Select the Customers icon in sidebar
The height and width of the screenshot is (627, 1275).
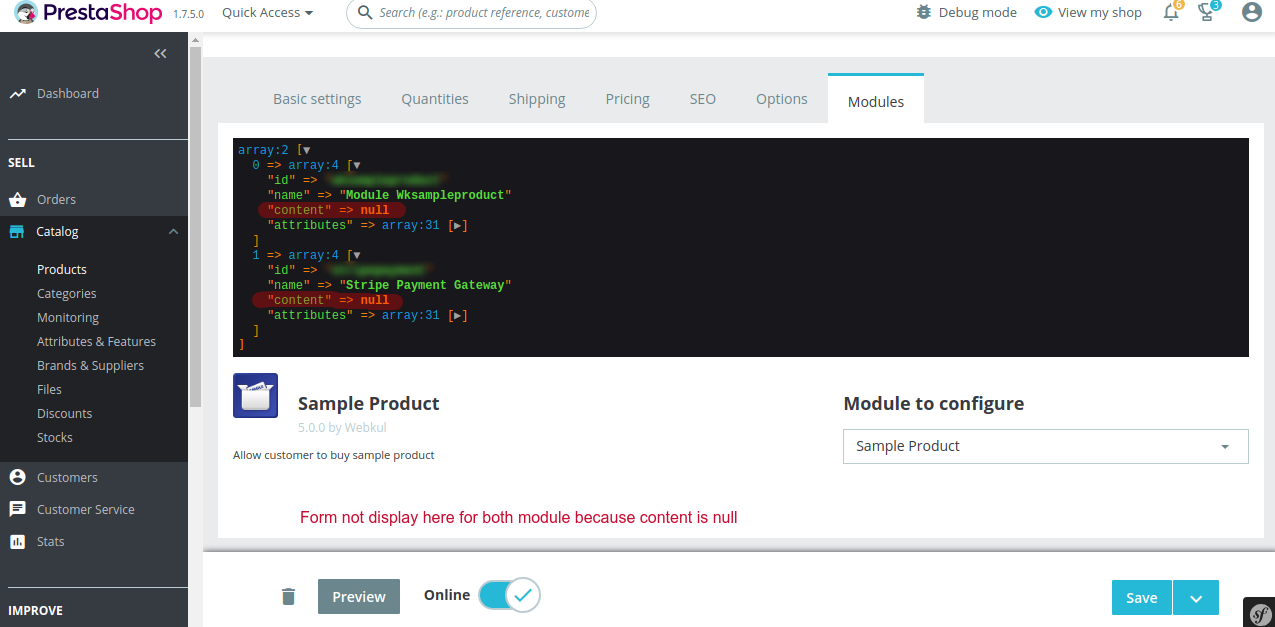click(17, 477)
